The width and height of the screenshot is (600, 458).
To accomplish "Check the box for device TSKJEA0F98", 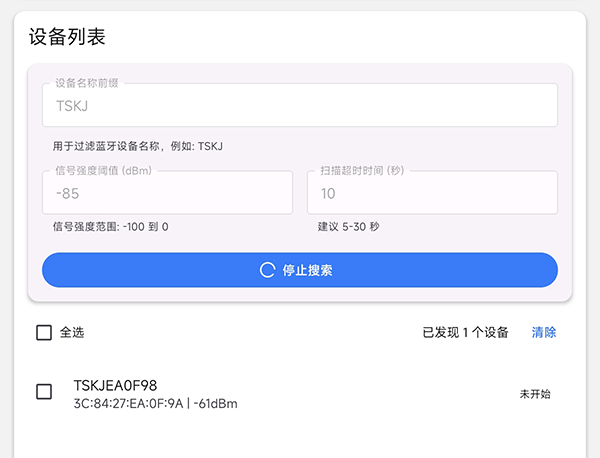I will click(x=44, y=392).
